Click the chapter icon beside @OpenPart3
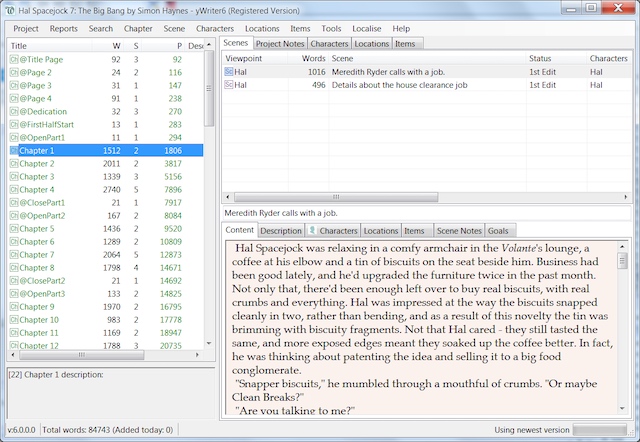This screenshot has height=442, width=640. click(x=14, y=294)
